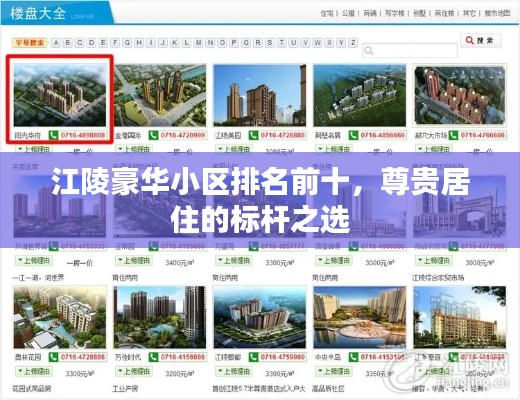Filter listings by letter Z

pos(353,43)
